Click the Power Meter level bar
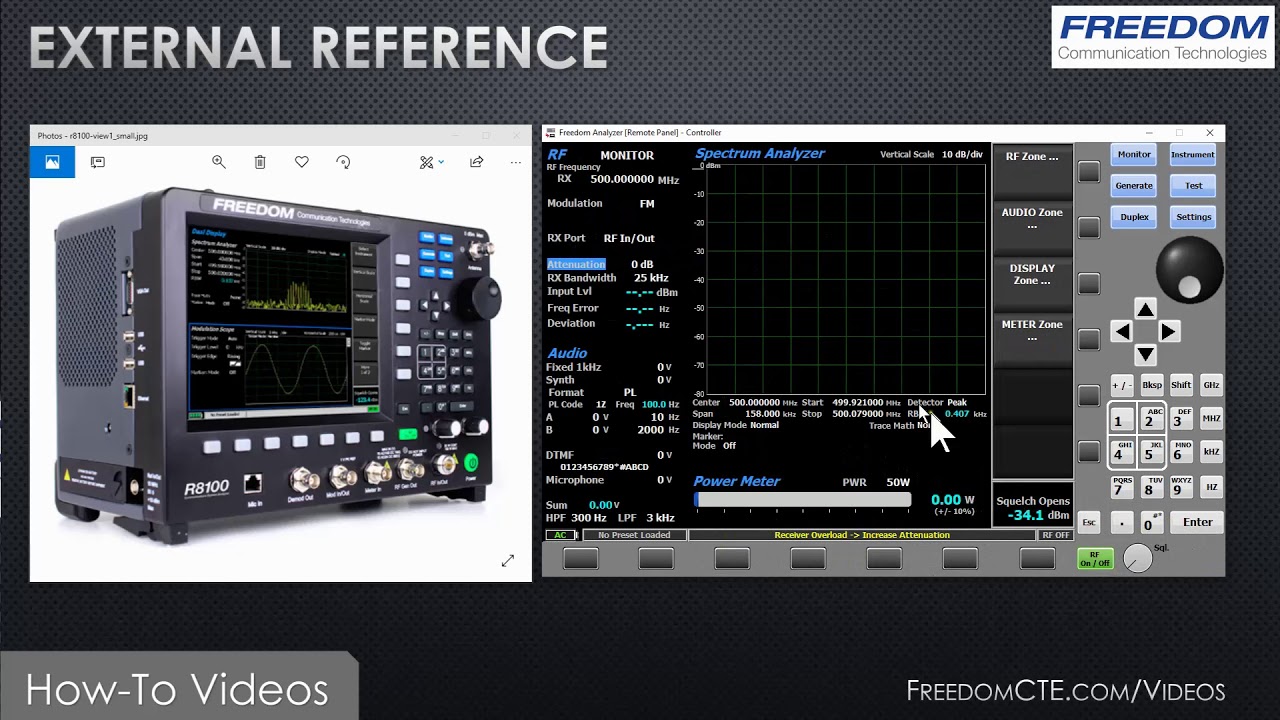The width and height of the screenshot is (1280, 720). click(x=803, y=500)
